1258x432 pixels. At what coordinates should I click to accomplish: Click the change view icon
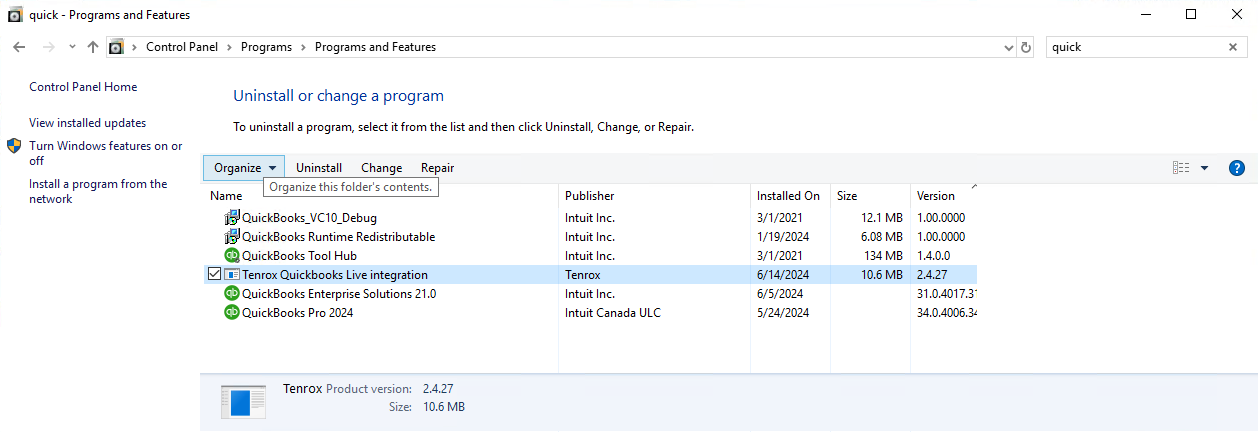(1181, 168)
